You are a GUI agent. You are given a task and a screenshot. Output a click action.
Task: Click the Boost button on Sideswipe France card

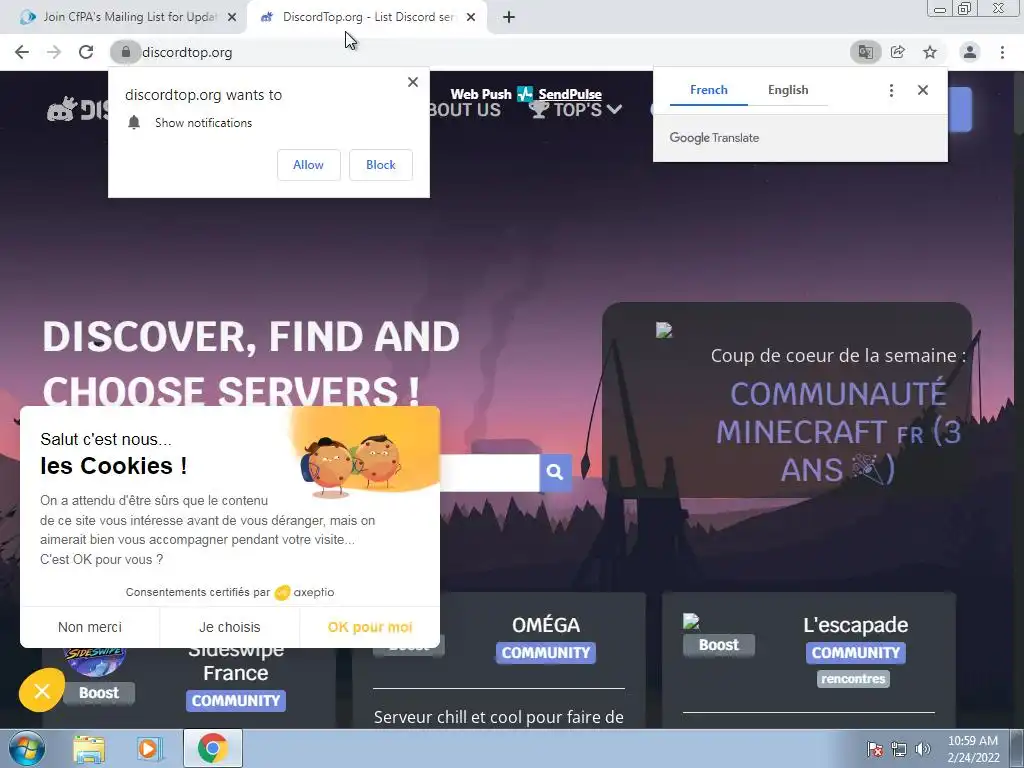pos(99,692)
